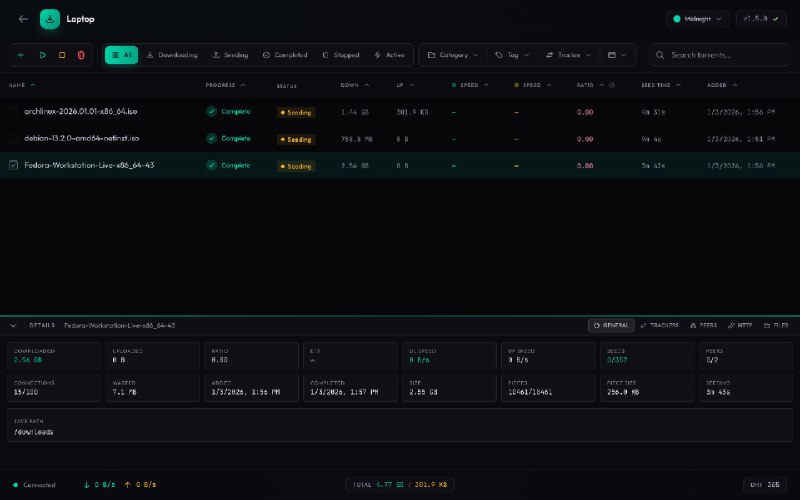Click the 1.44 GB down value
800x500 pixels.
point(355,112)
